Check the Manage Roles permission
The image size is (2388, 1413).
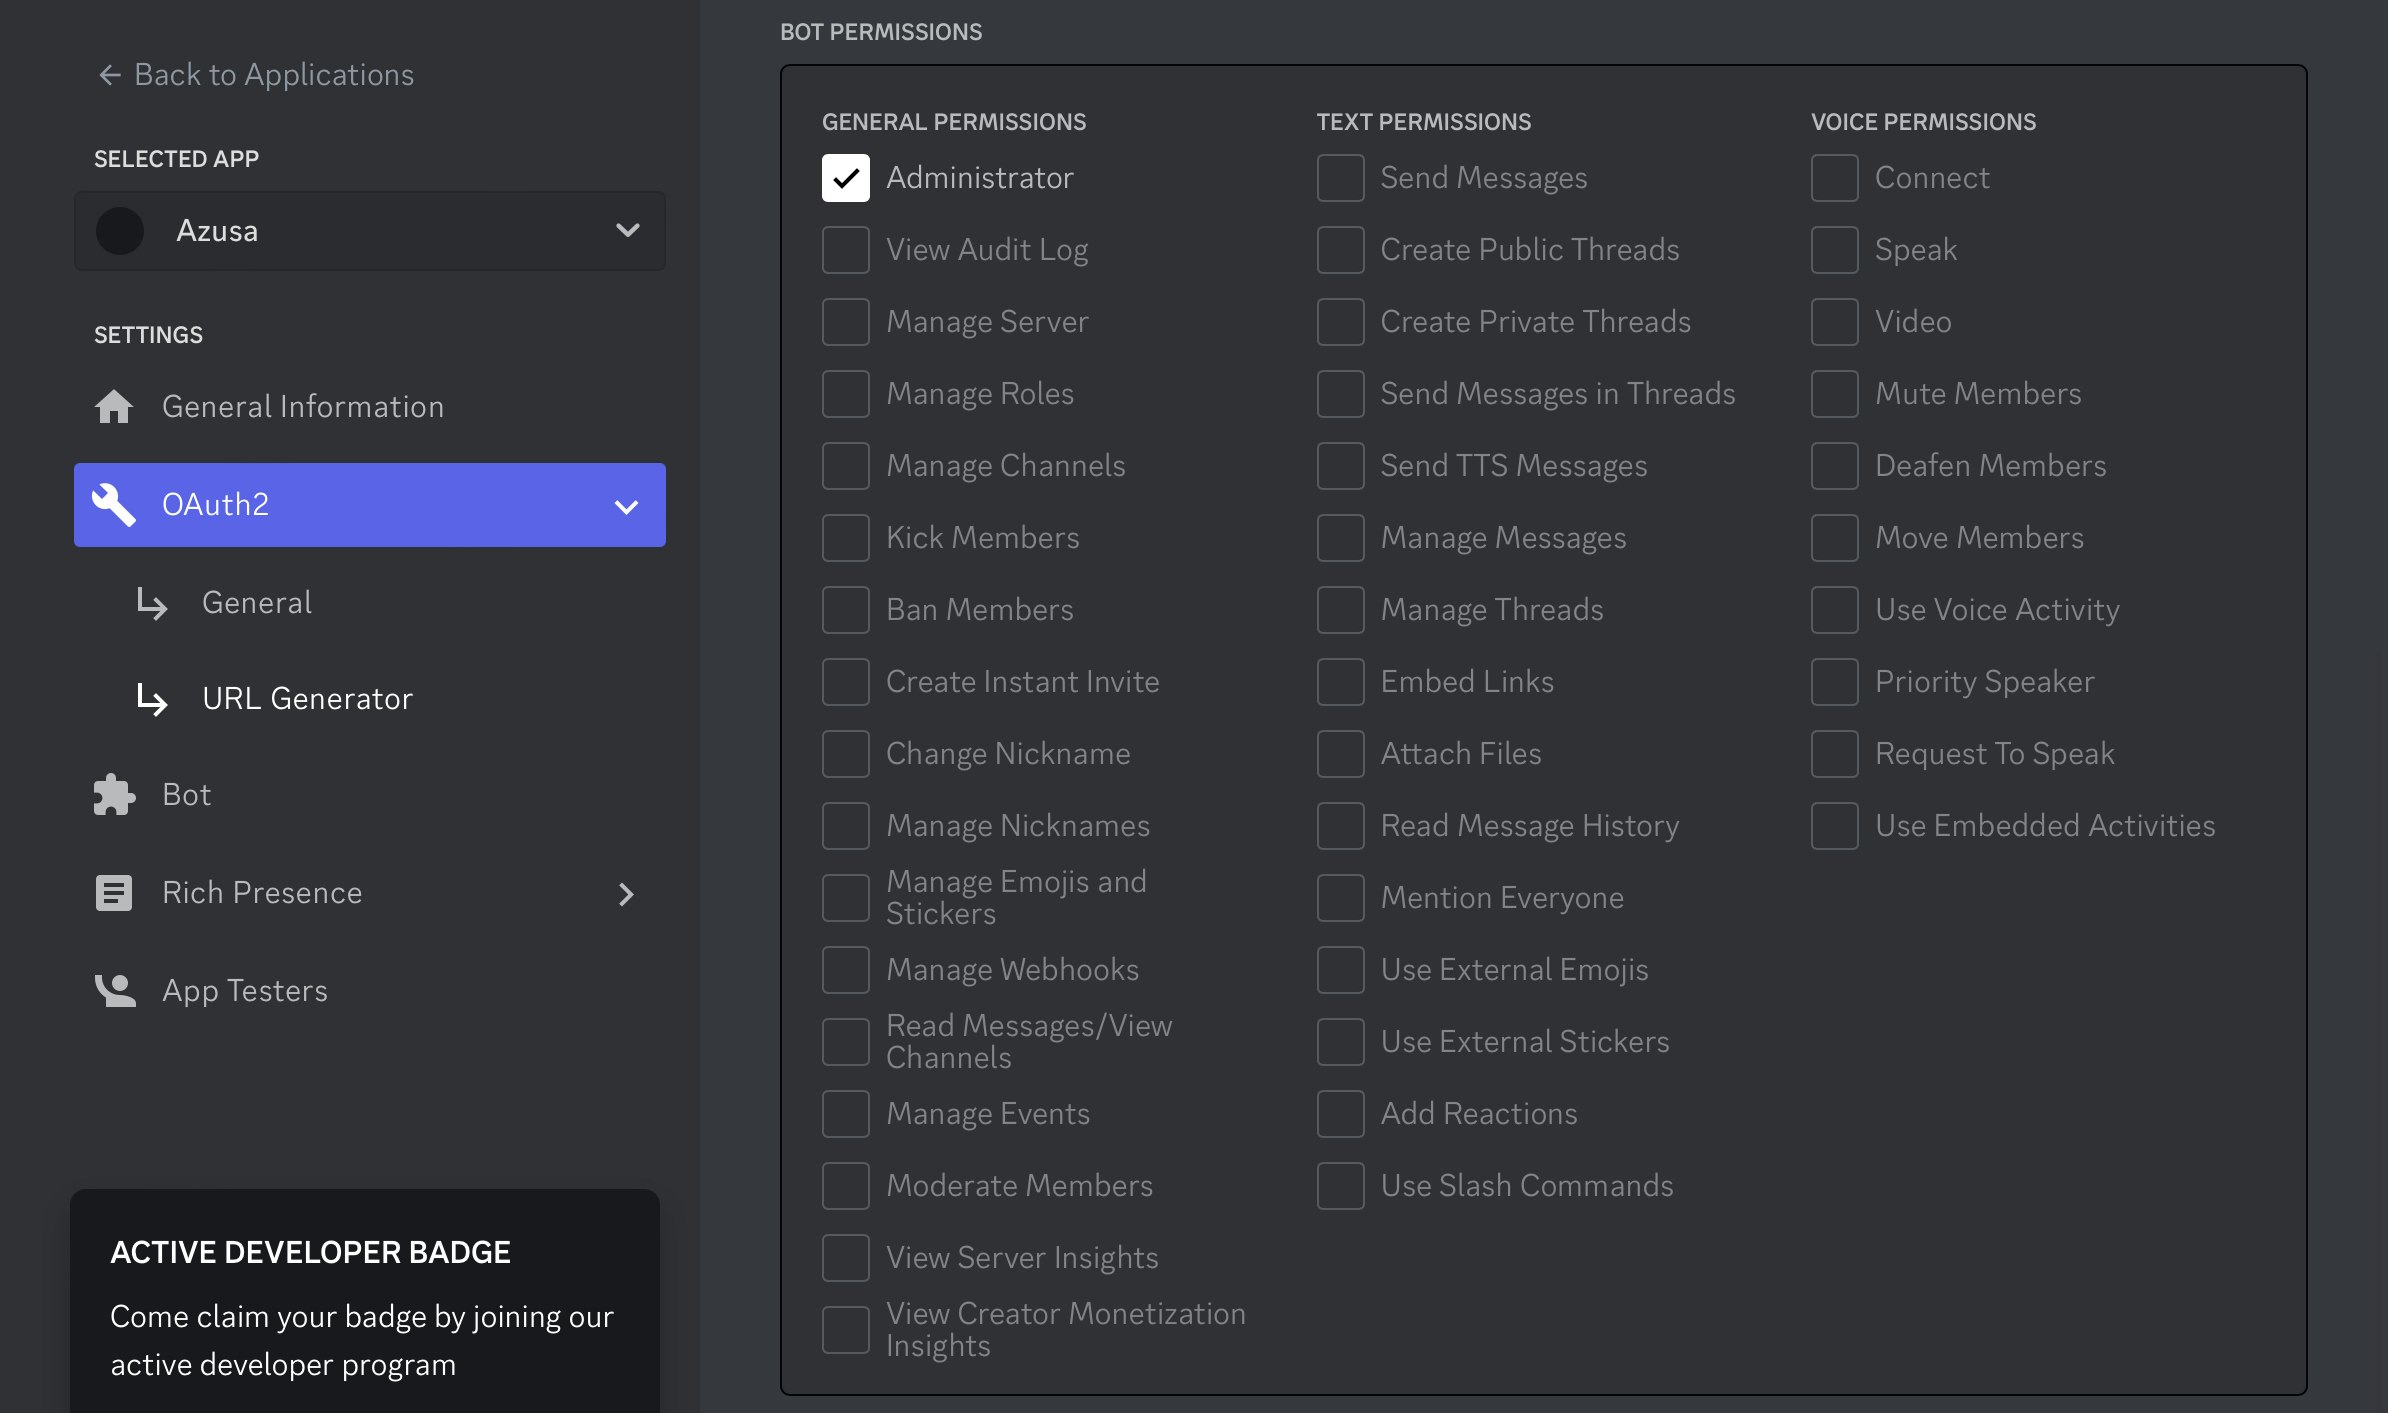tap(846, 394)
